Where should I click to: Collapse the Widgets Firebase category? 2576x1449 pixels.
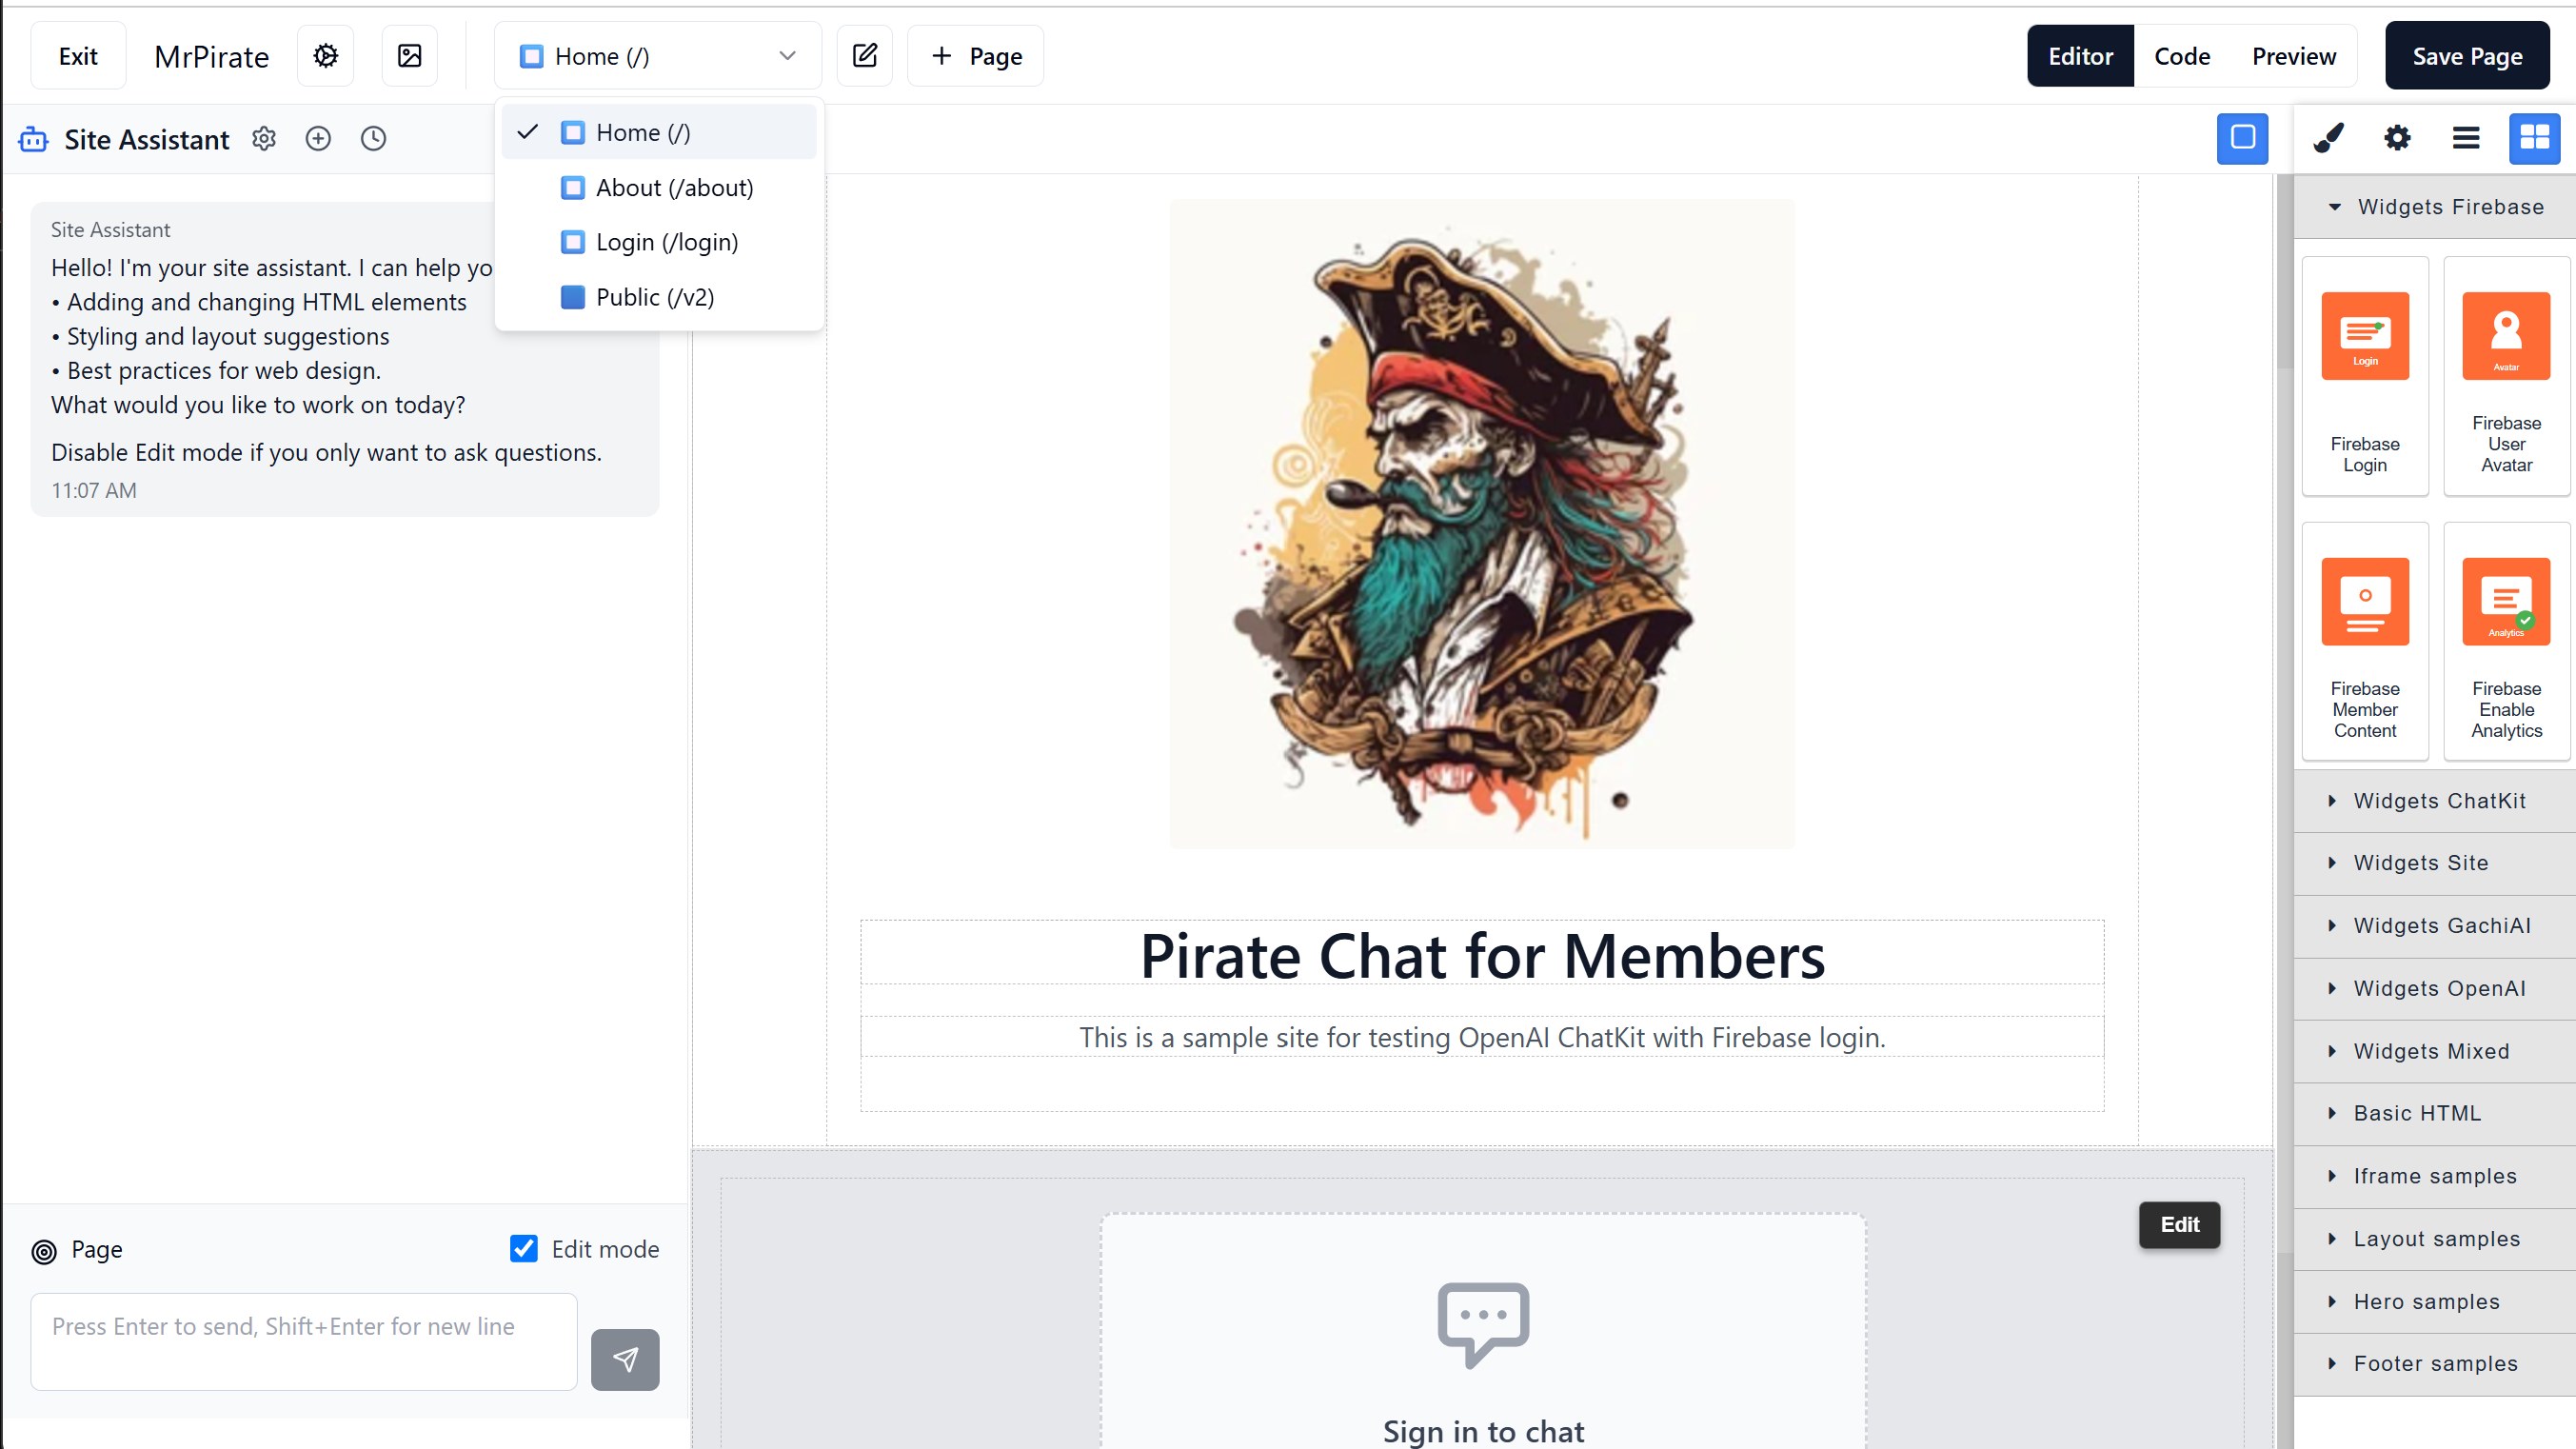tap(2448, 207)
